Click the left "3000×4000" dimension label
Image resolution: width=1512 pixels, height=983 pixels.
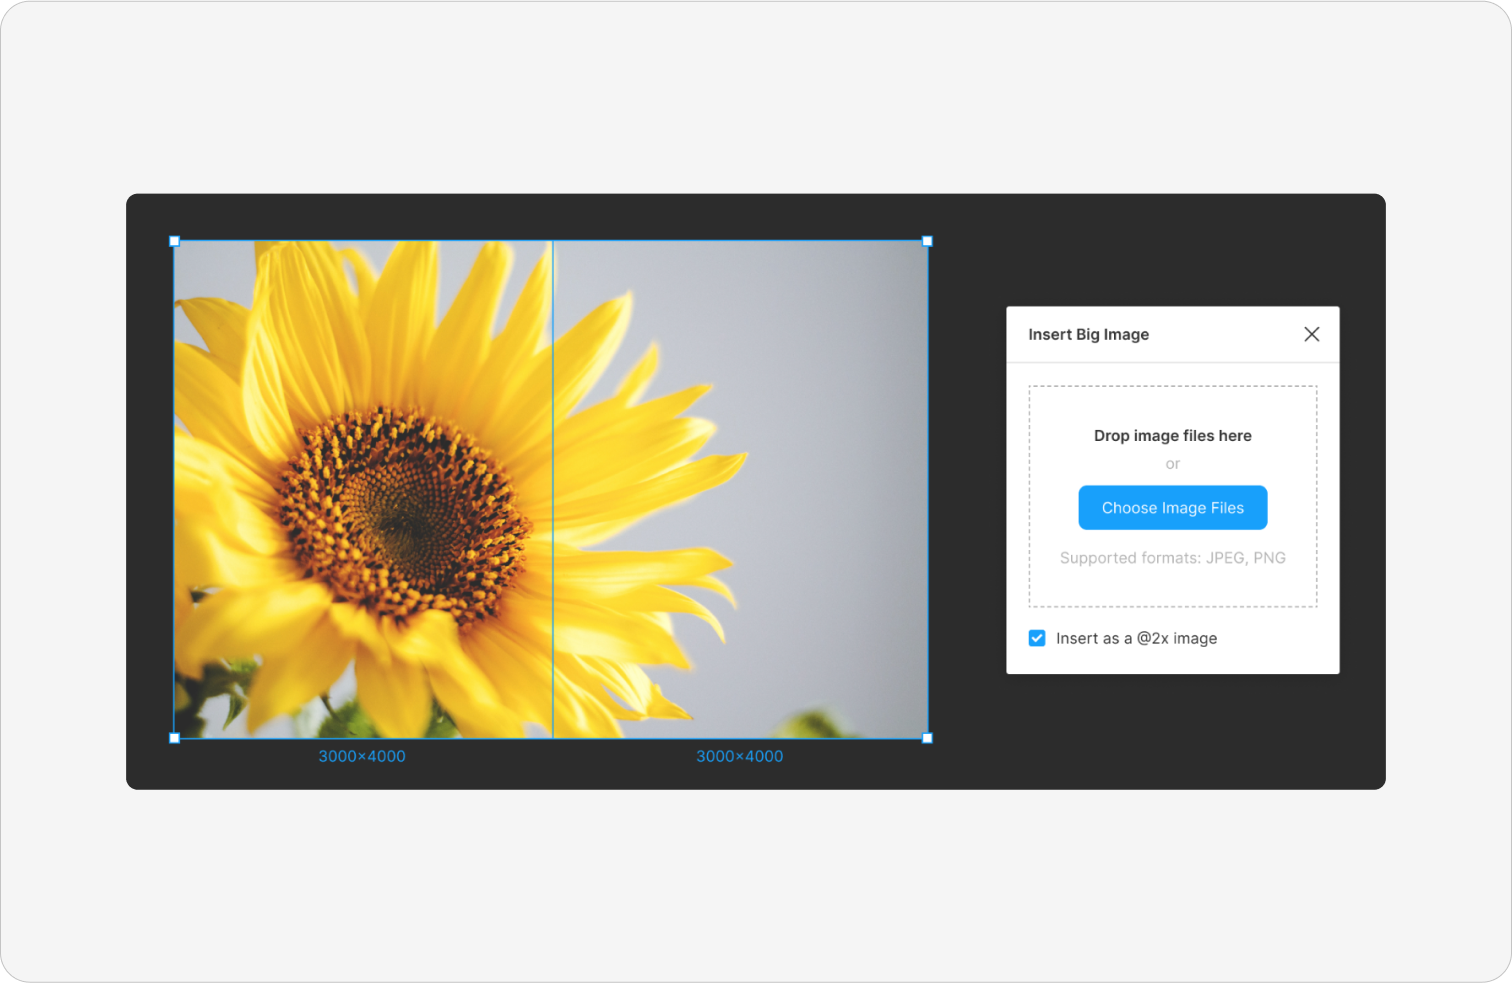[x=361, y=756]
